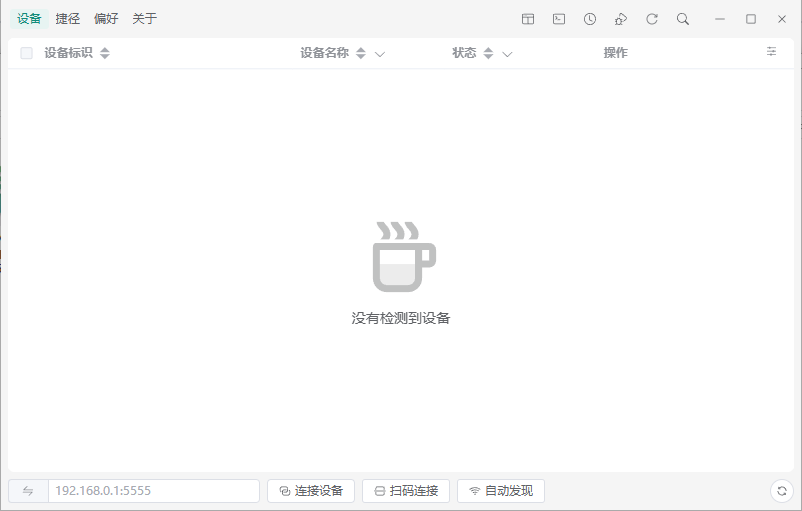Sort by 设备标识 column arrows
Screen dimensions: 802x511
coord(105,53)
